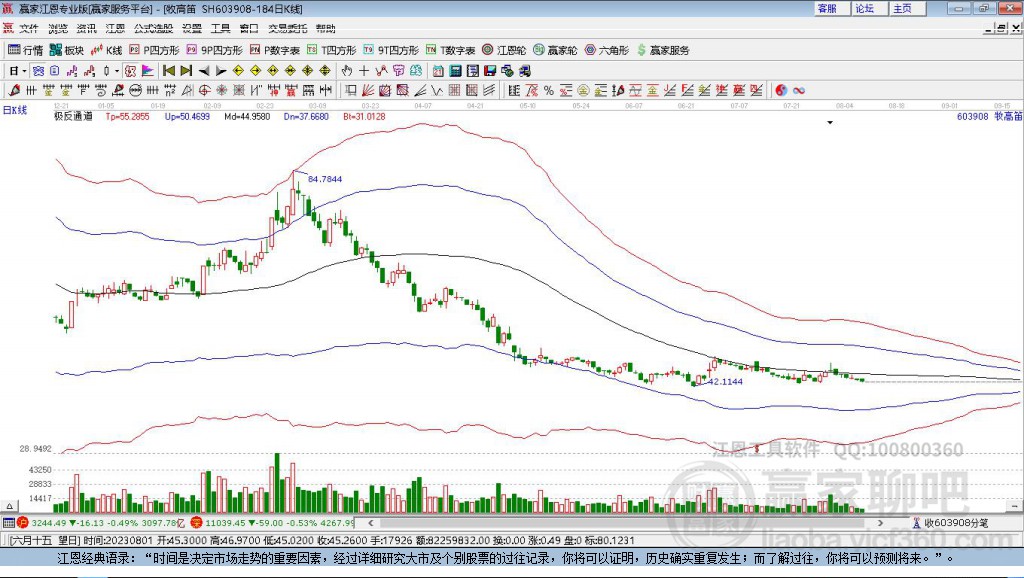Open the P数字表 tool
Screen dimensions: 1024x578
pyautogui.click(x=274, y=50)
